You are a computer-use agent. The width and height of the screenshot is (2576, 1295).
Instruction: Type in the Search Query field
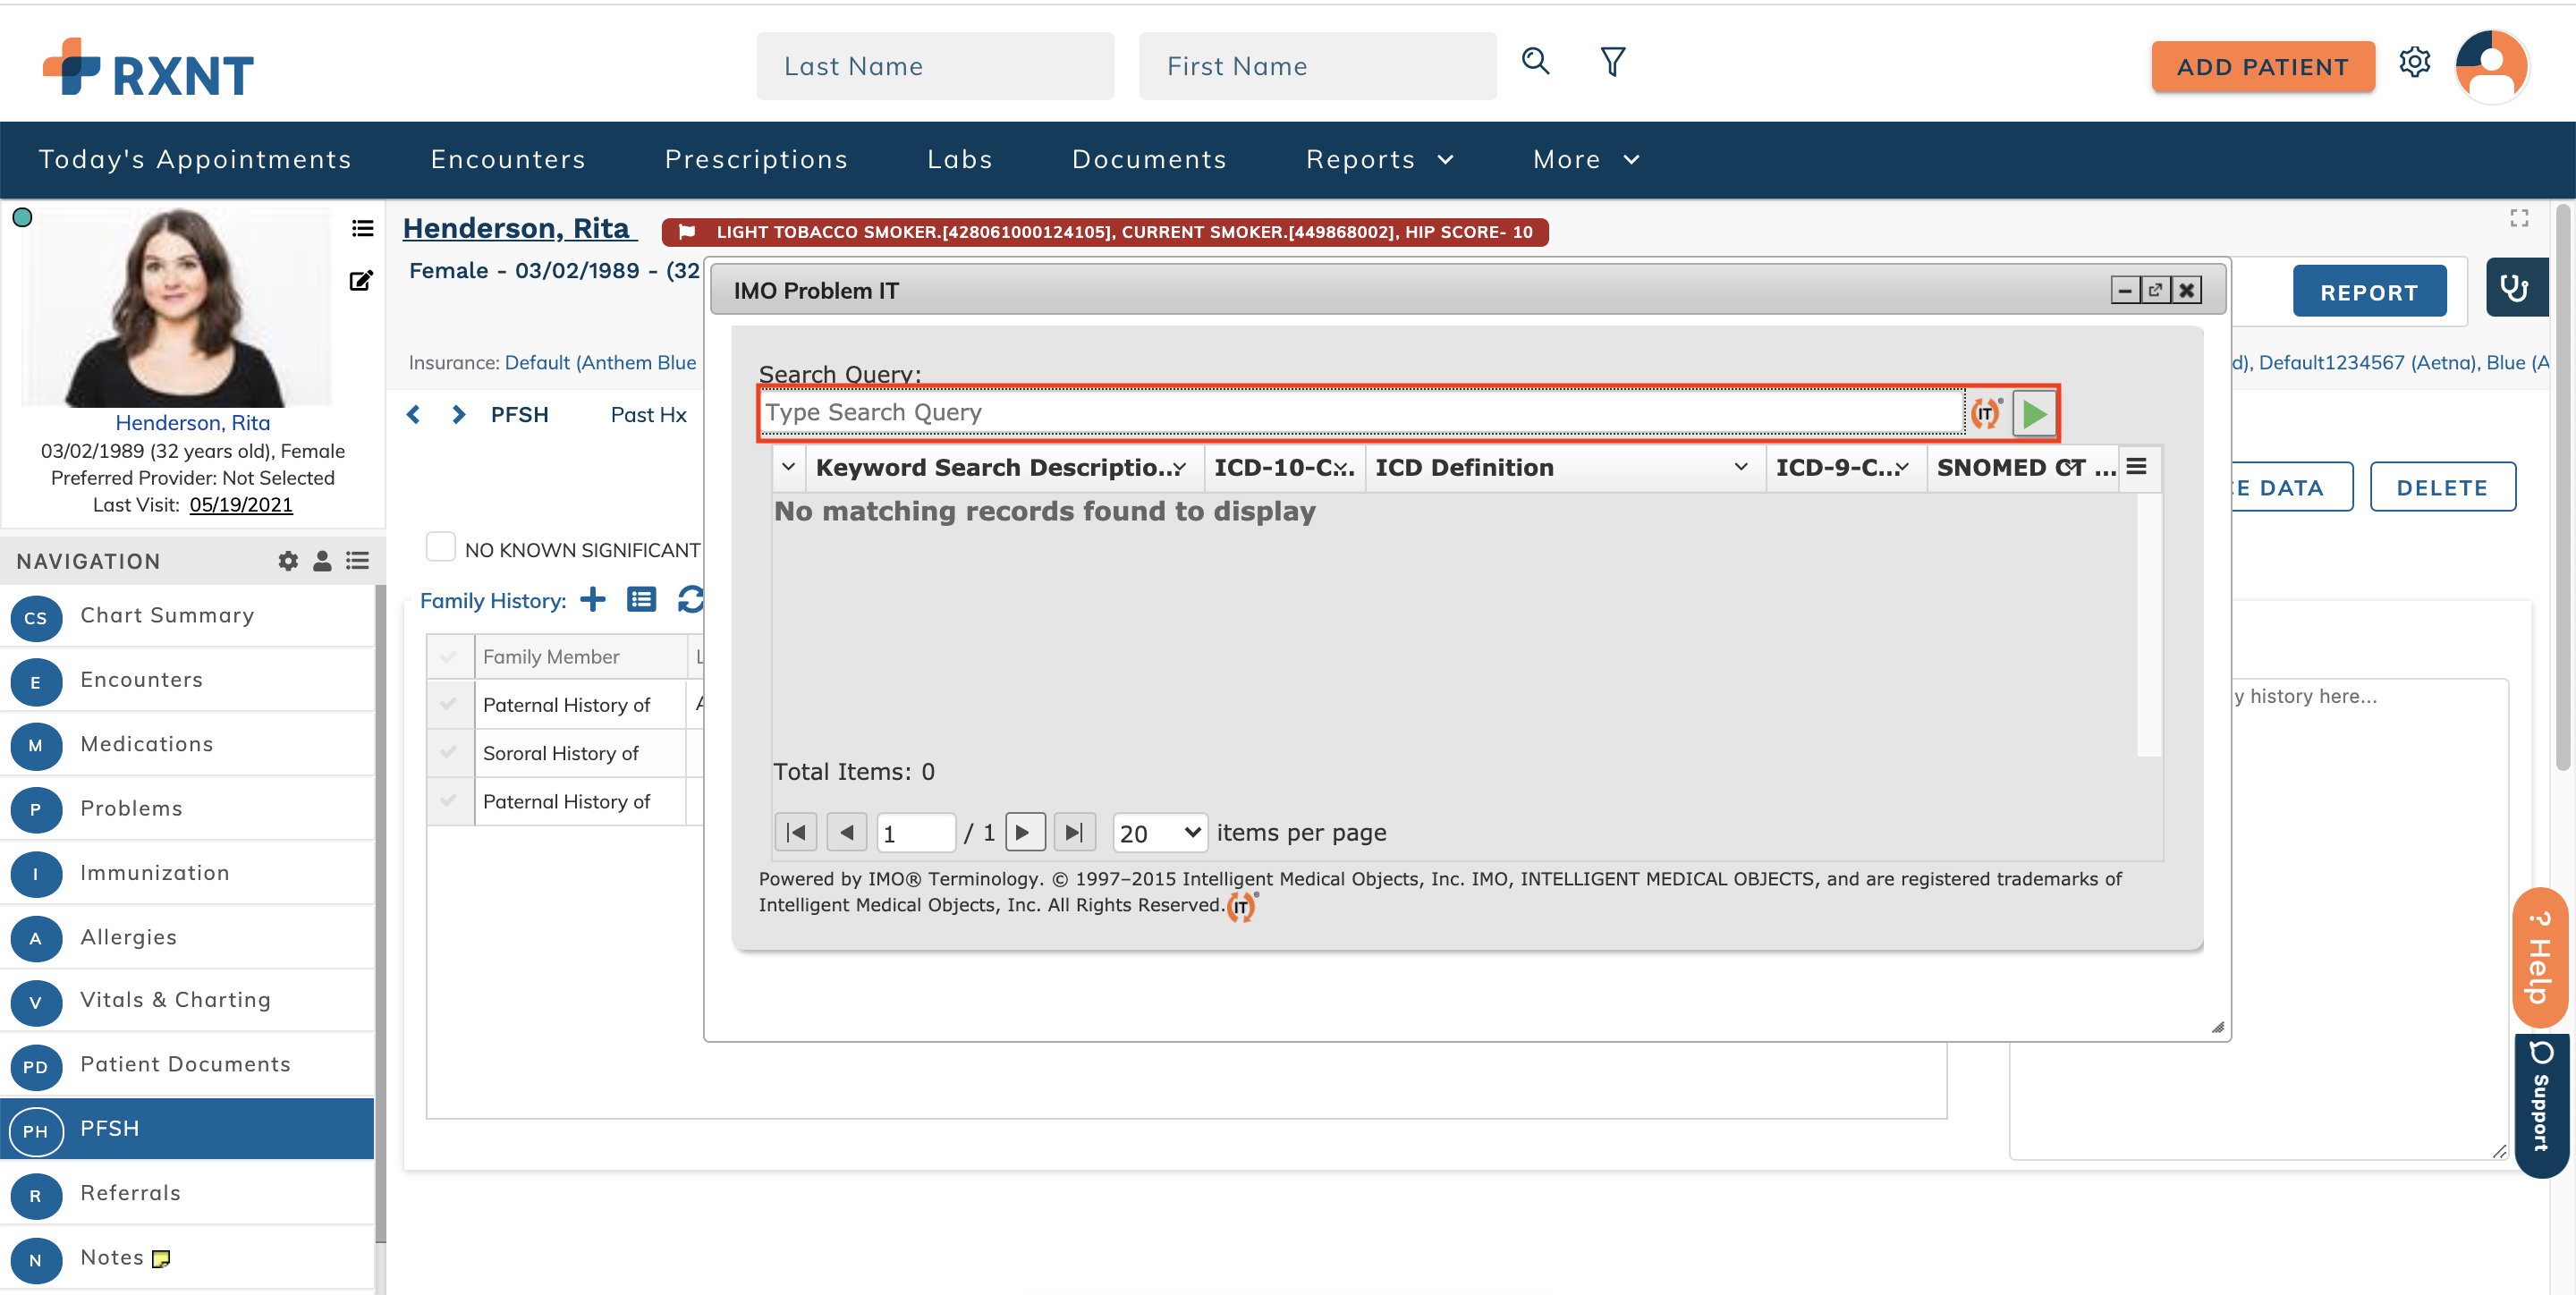(1350, 412)
